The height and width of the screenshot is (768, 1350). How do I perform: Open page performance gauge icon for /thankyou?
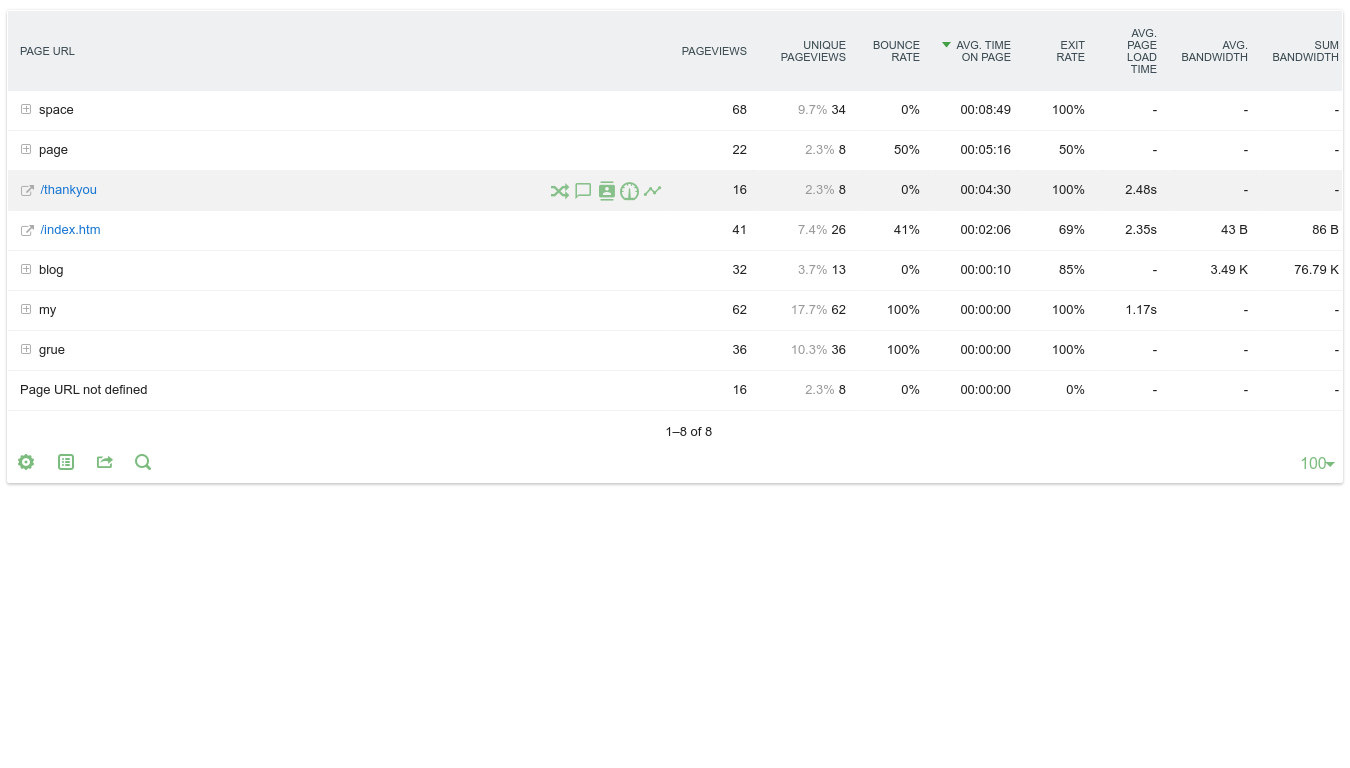(629, 191)
